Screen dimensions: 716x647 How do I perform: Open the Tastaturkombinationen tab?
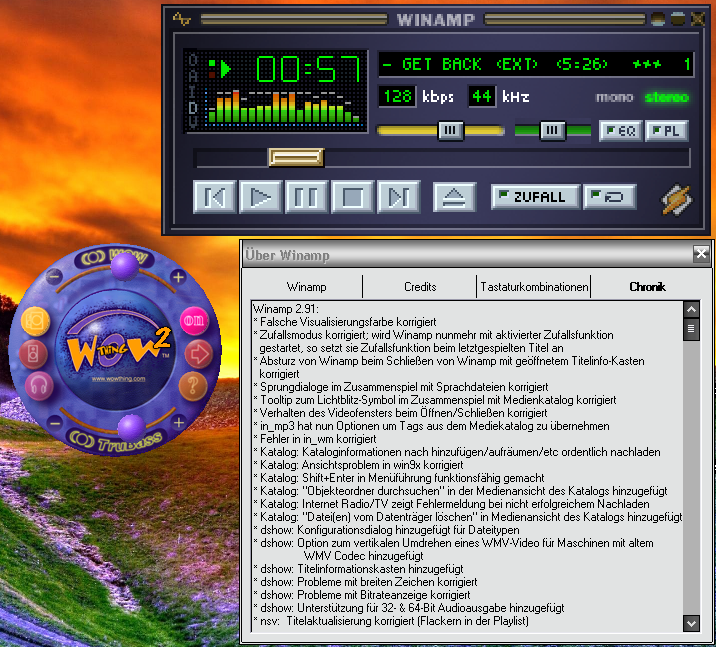coord(534,287)
